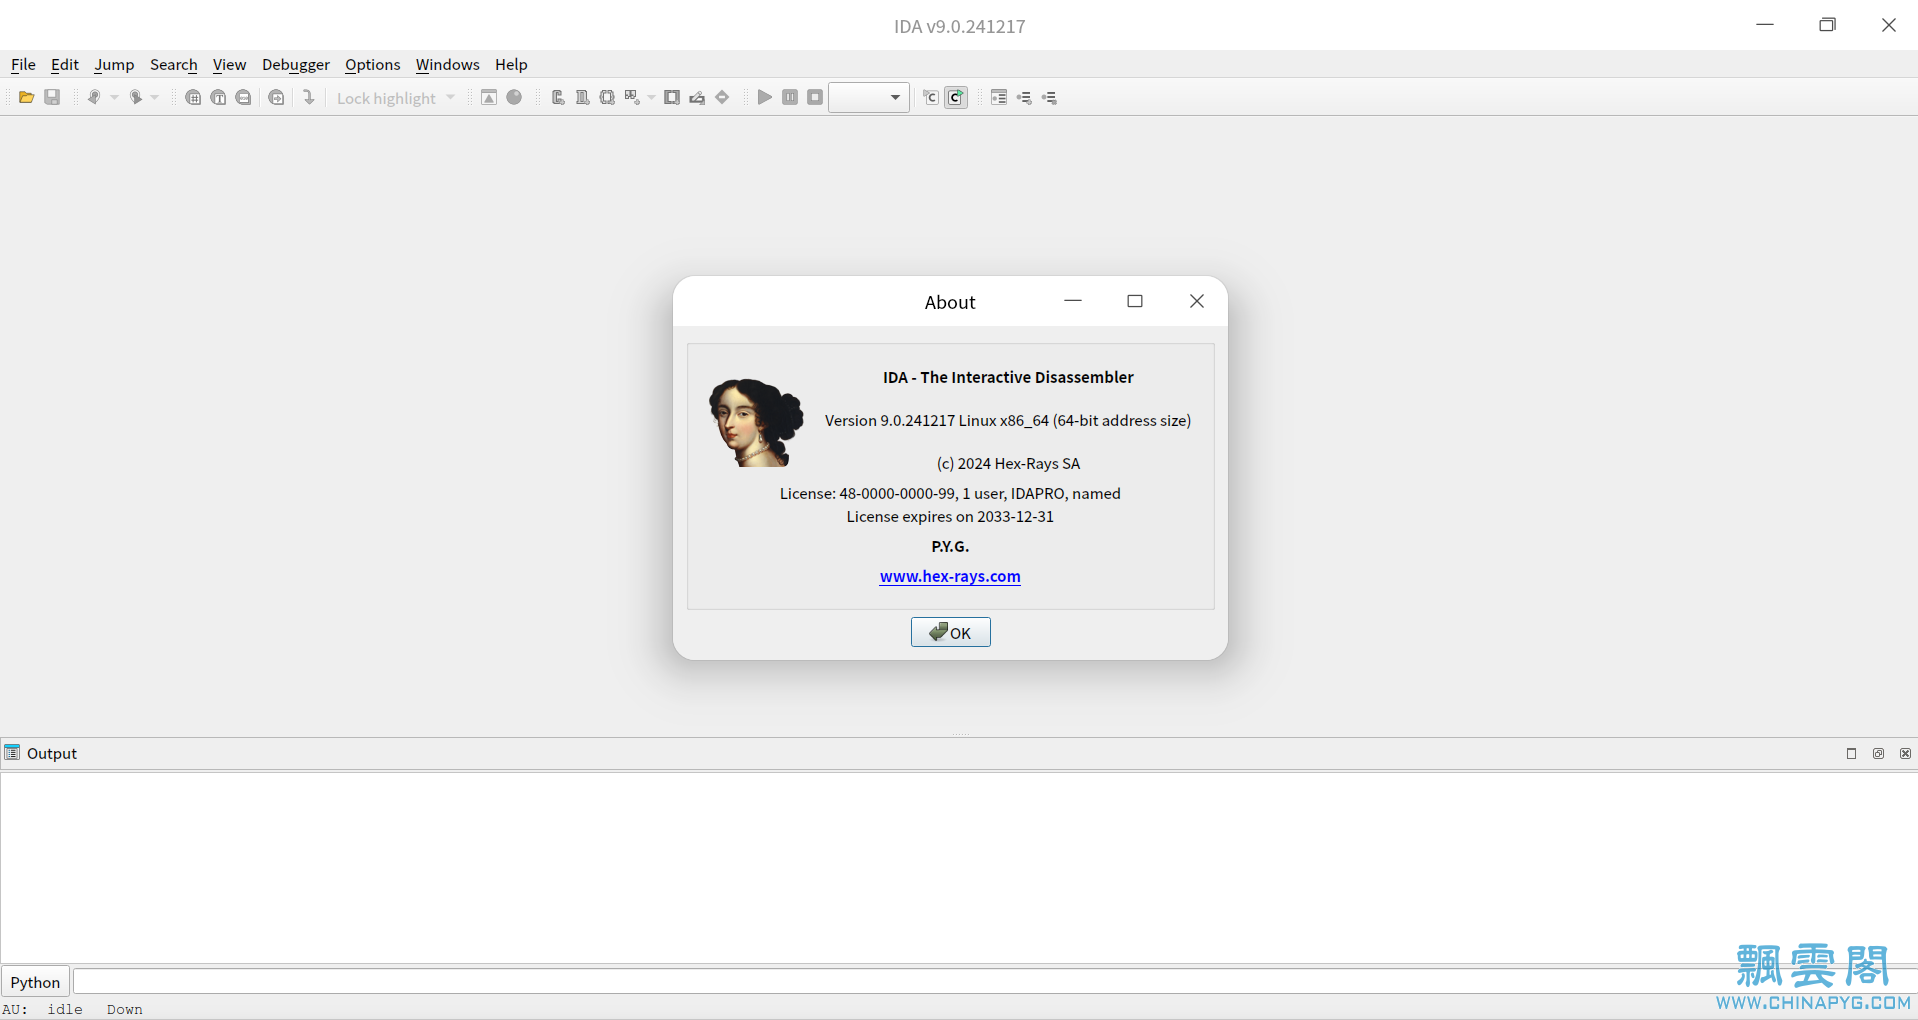The width and height of the screenshot is (1918, 1020).
Task: Click the tracing window list icon
Action: tap(999, 97)
